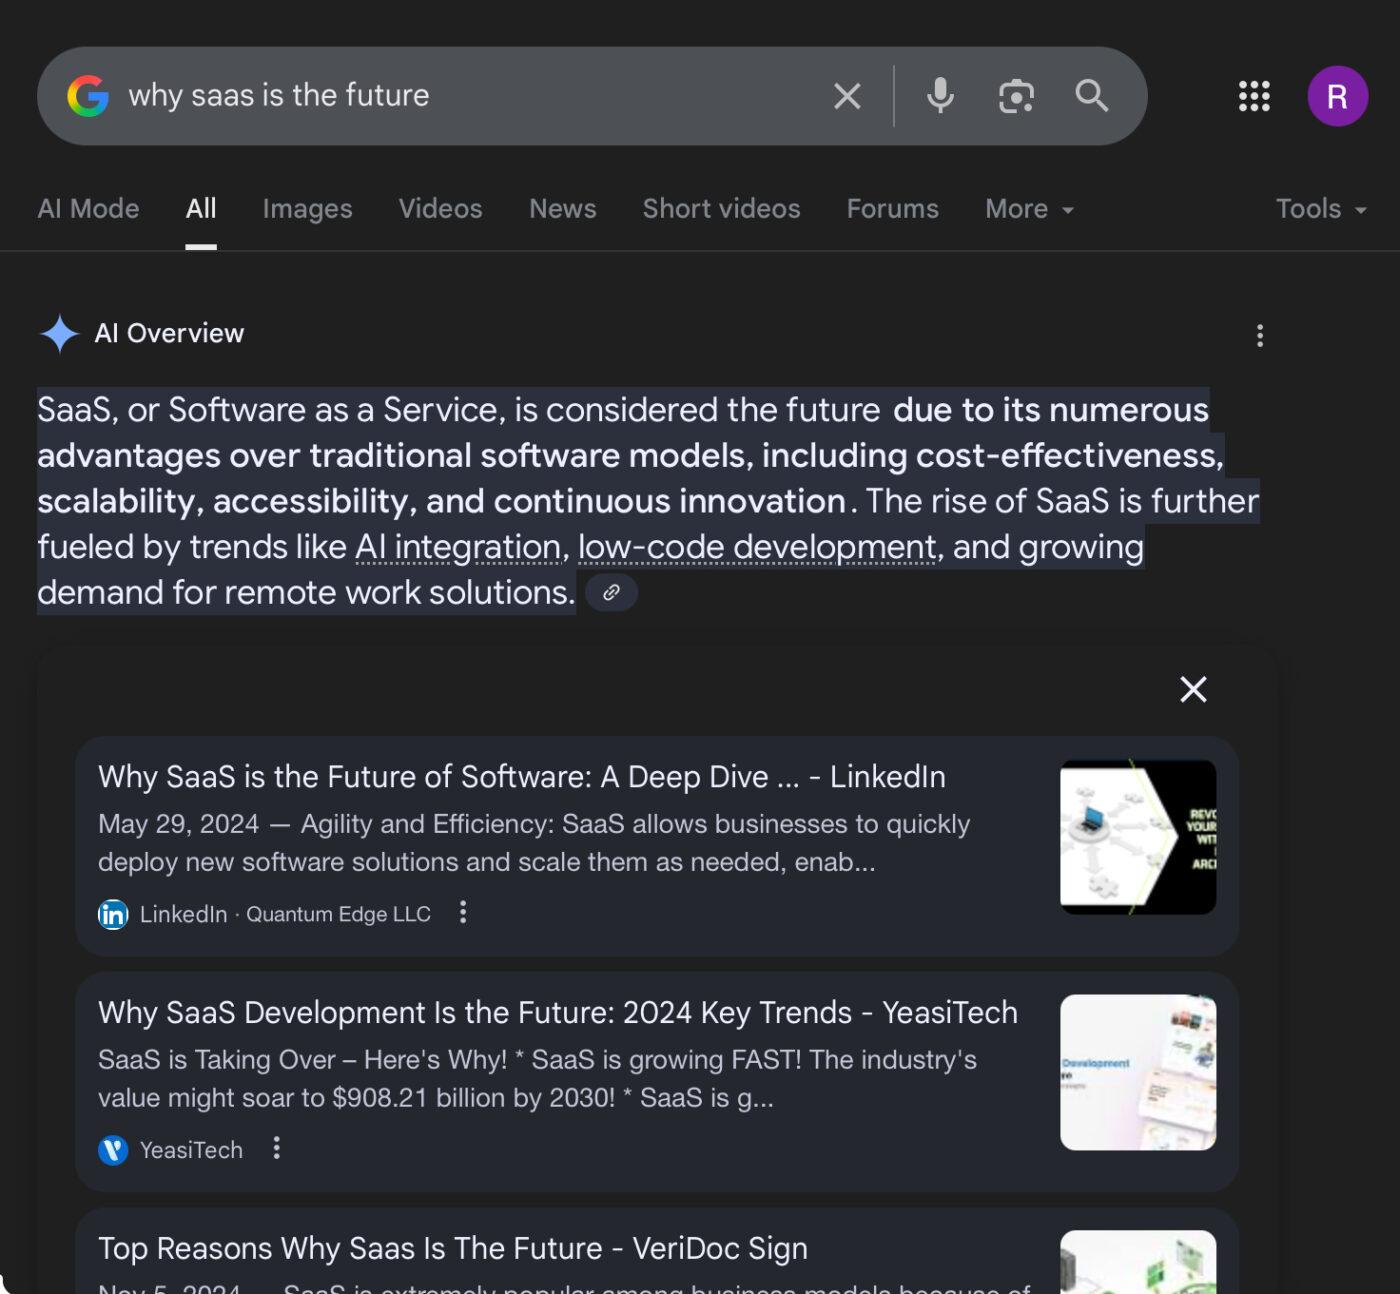
Task: Open the YeasiTech article about SaaS trends
Action: pyautogui.click(x=557, y=1012)
